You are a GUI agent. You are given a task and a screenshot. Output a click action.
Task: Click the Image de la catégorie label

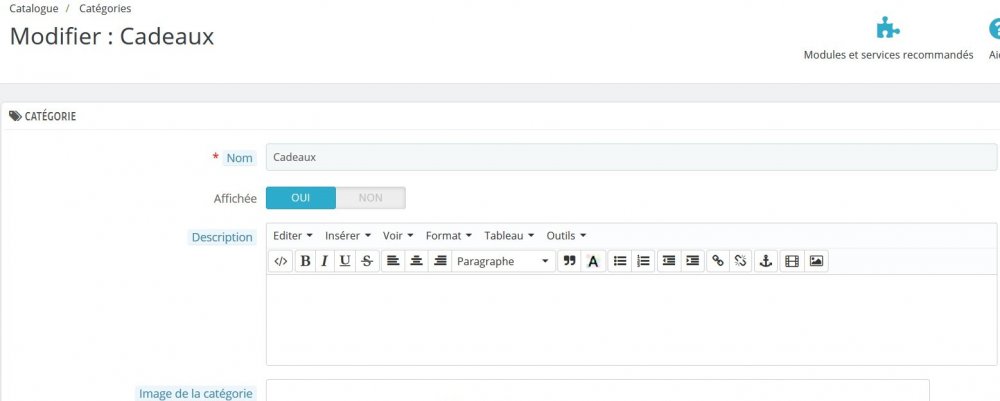click(196, 393)
